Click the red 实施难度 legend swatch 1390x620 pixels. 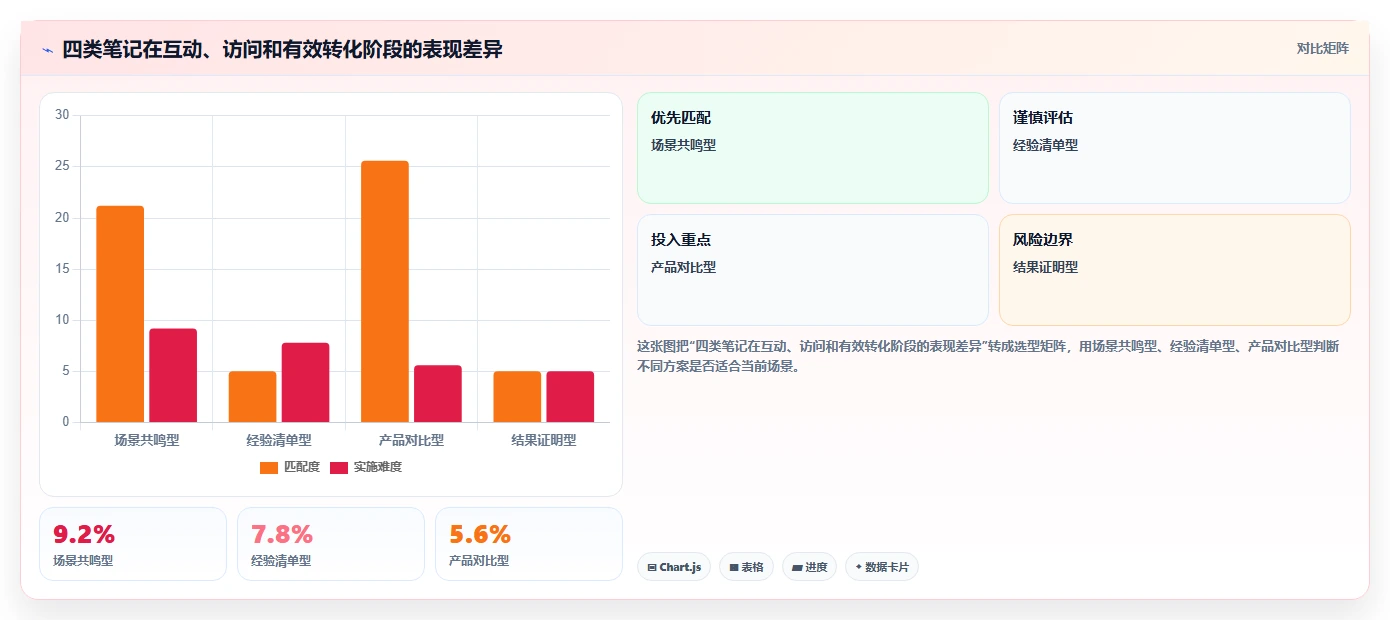point(339,467)
